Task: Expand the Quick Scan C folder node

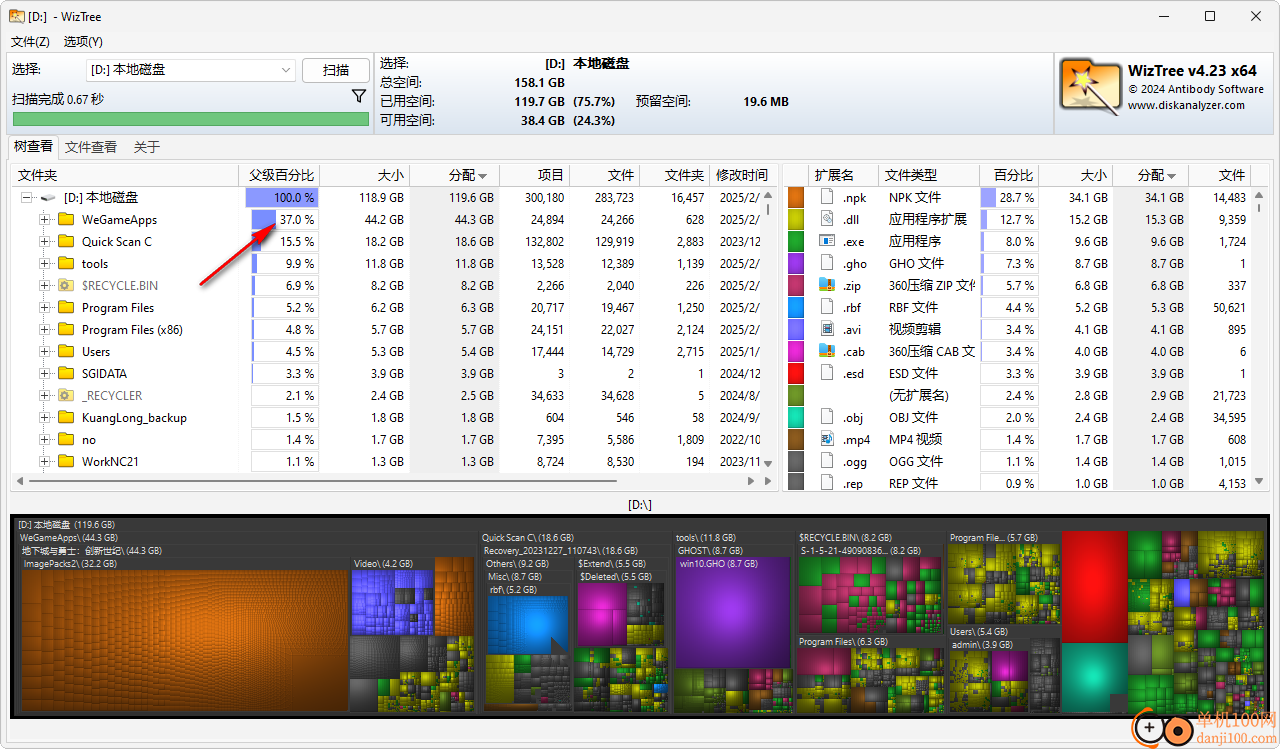Action: [x=44, y=242]
